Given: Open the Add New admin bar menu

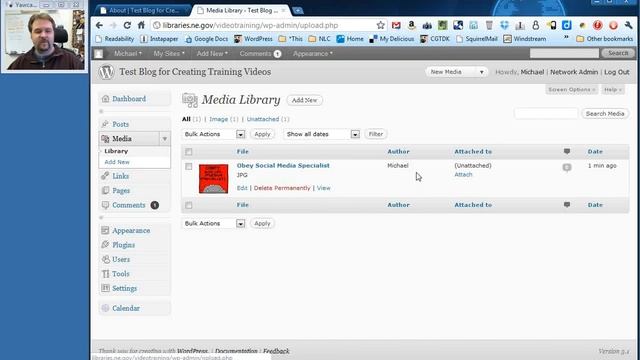Looking at the screenshot, I should [x=212, y=53].
